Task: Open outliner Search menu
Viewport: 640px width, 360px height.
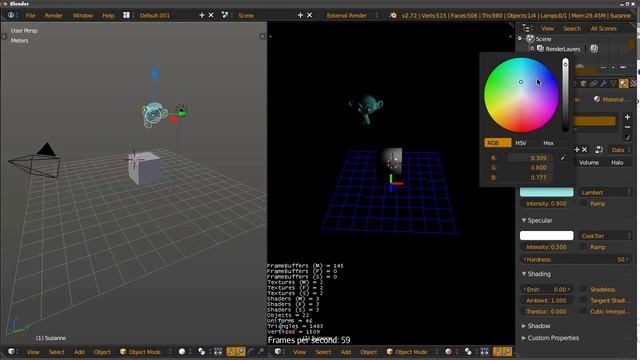Action: [x=572, y=29]
